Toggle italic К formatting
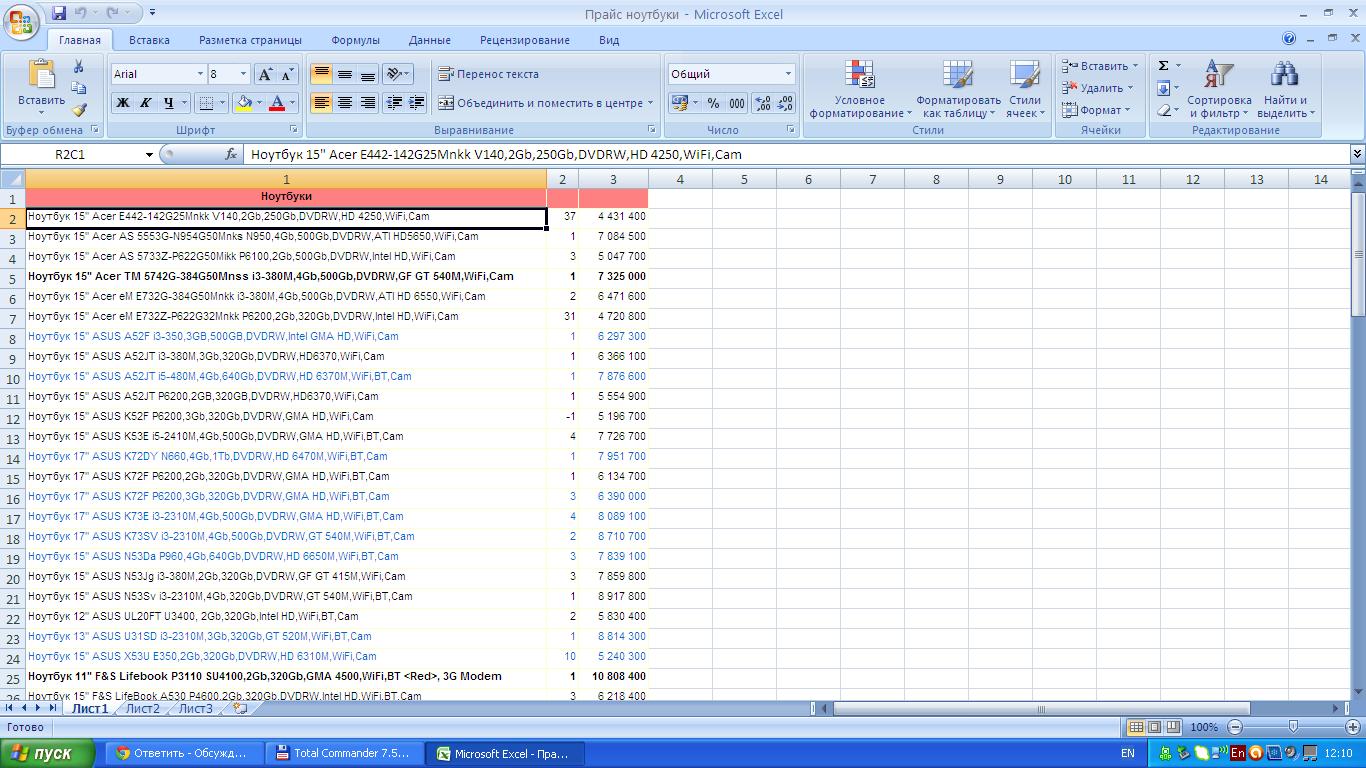This screenshot has height=768, width=1366. tap(145, 102)
